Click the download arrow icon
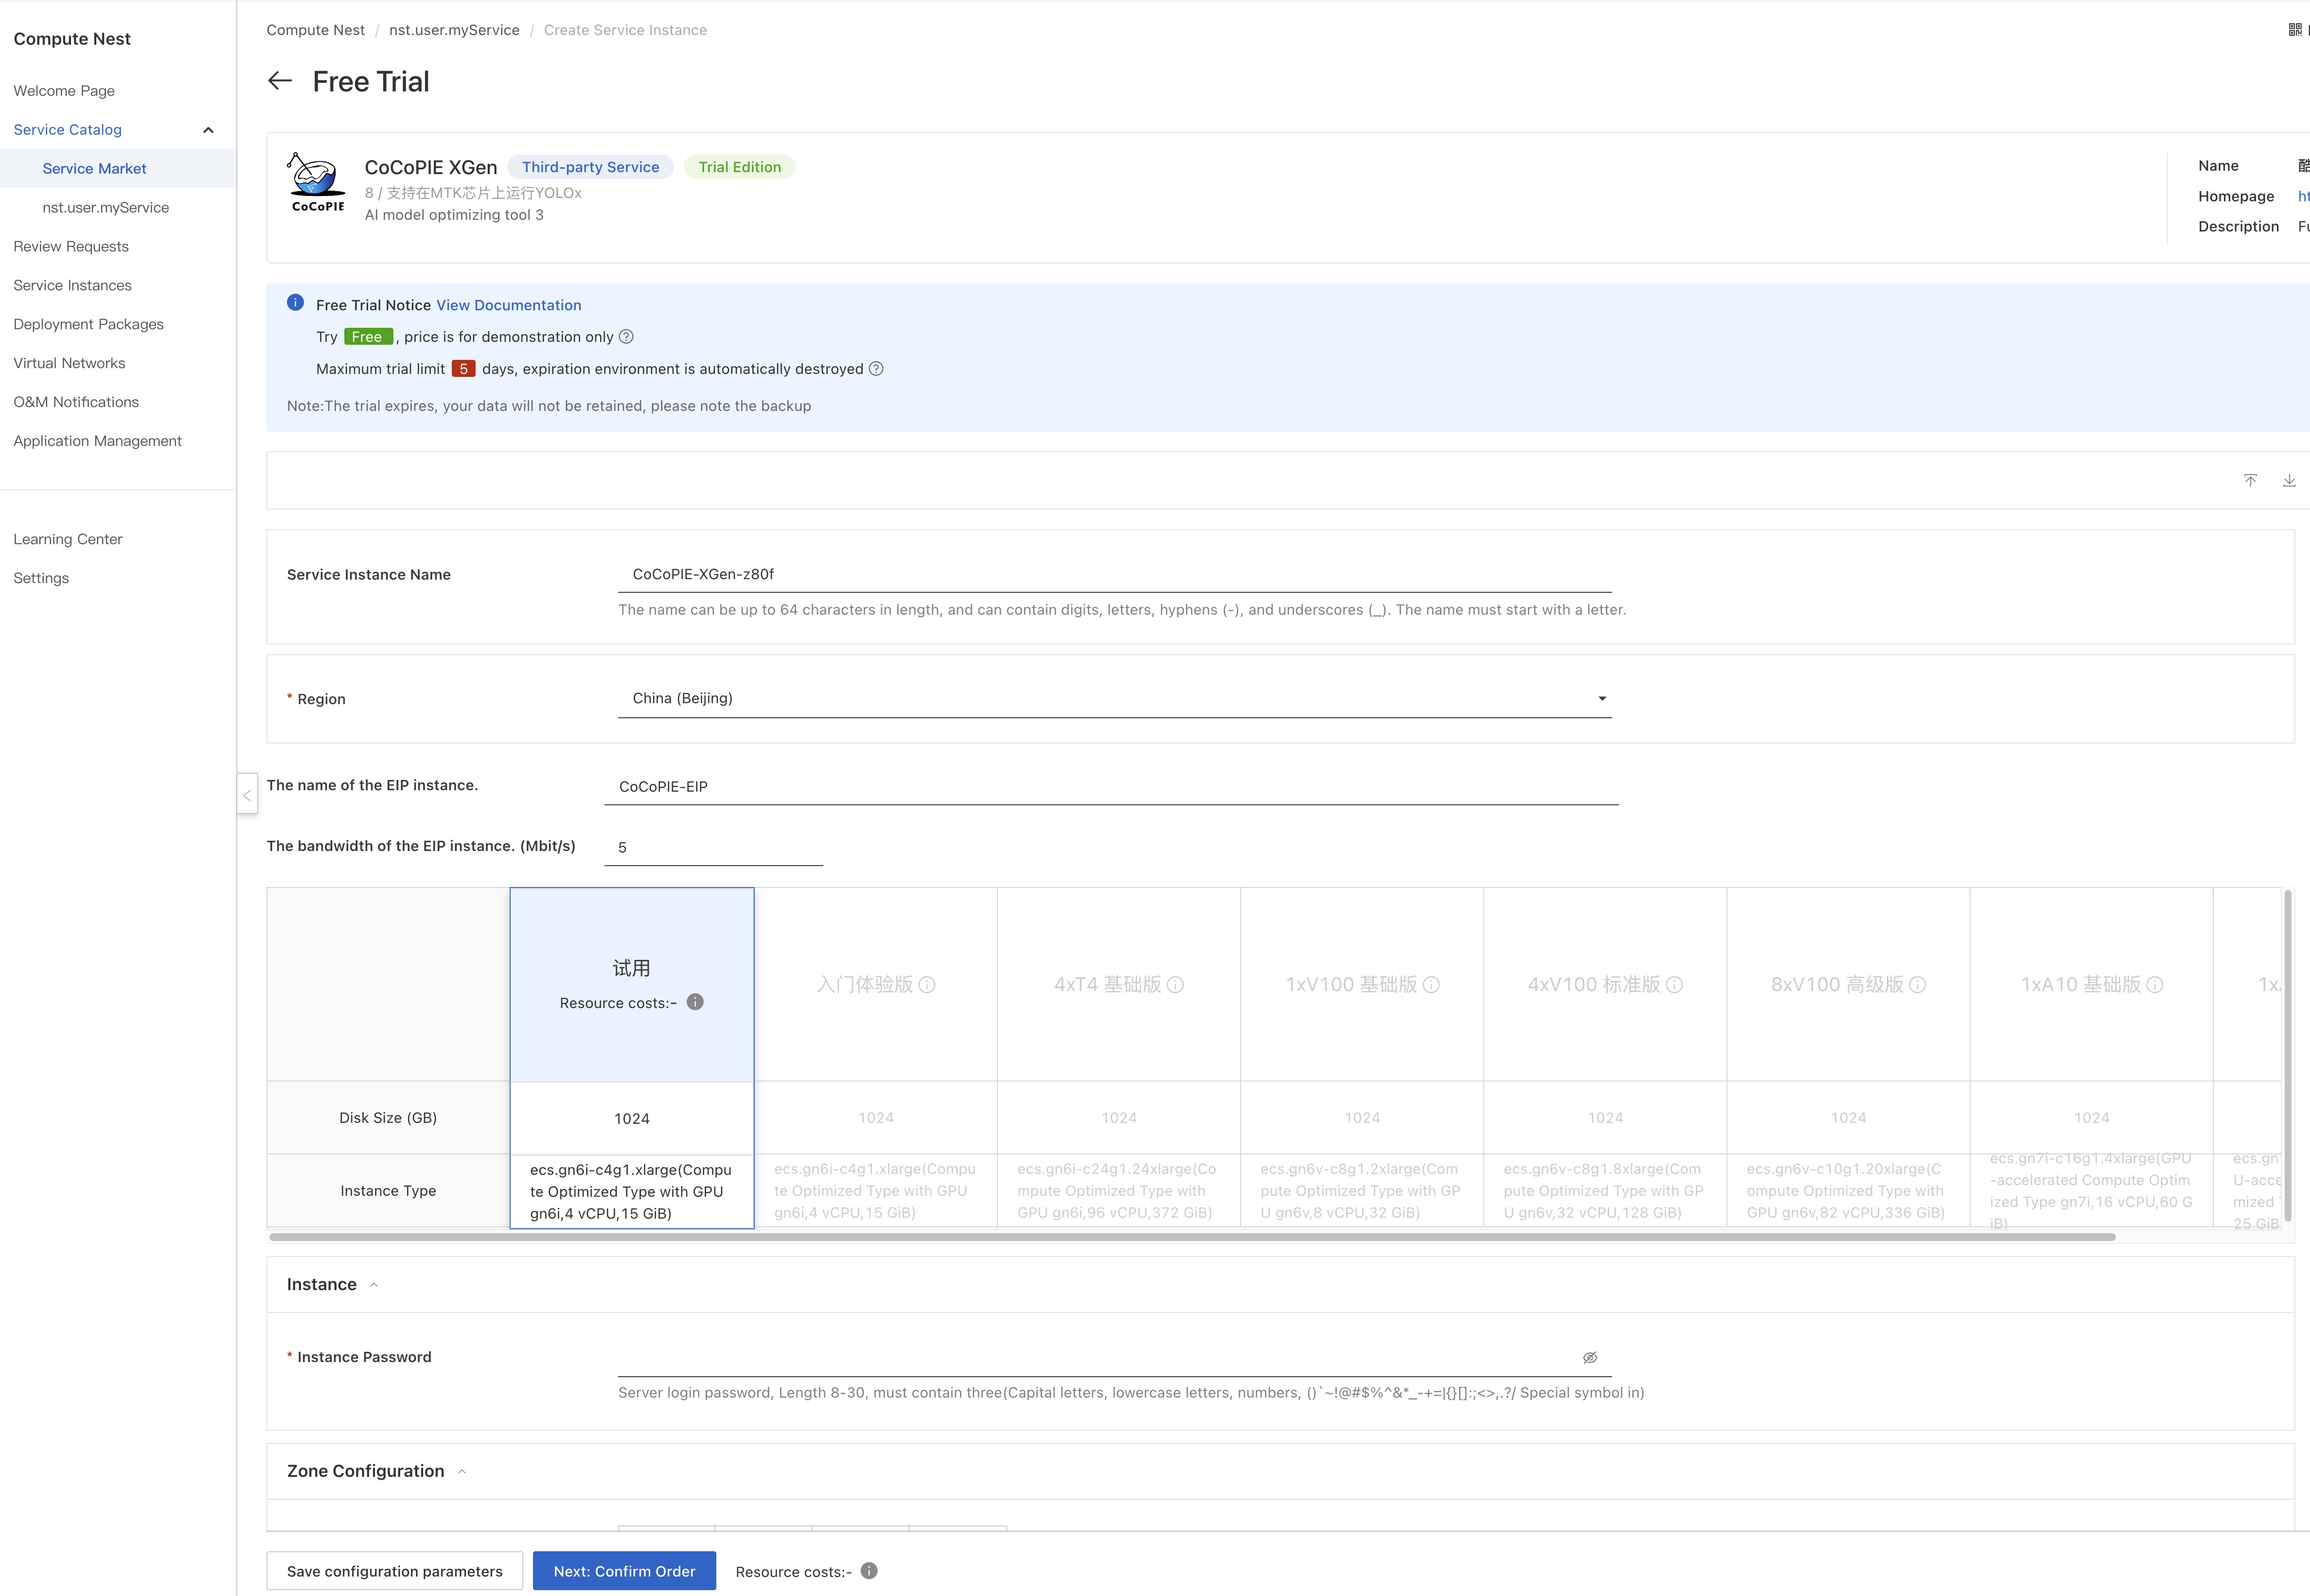The image size is (2310, 1596). pyautogui.click(x=2289, y=480)
